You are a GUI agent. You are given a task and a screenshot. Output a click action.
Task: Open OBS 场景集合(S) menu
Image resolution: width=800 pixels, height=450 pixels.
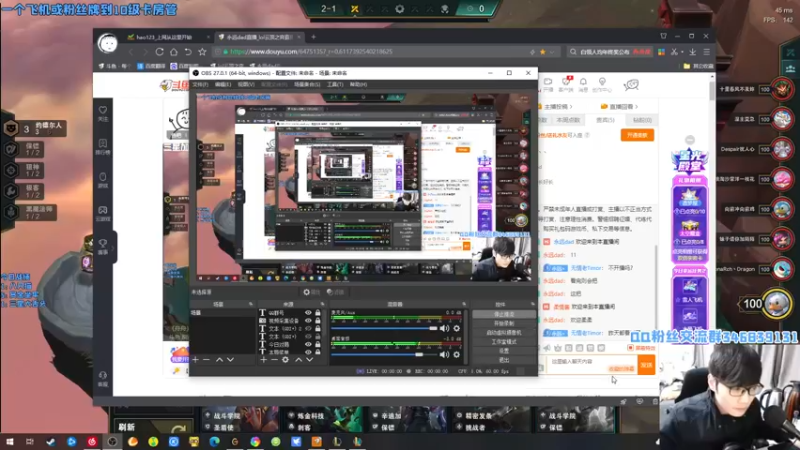tap(307, 85)
